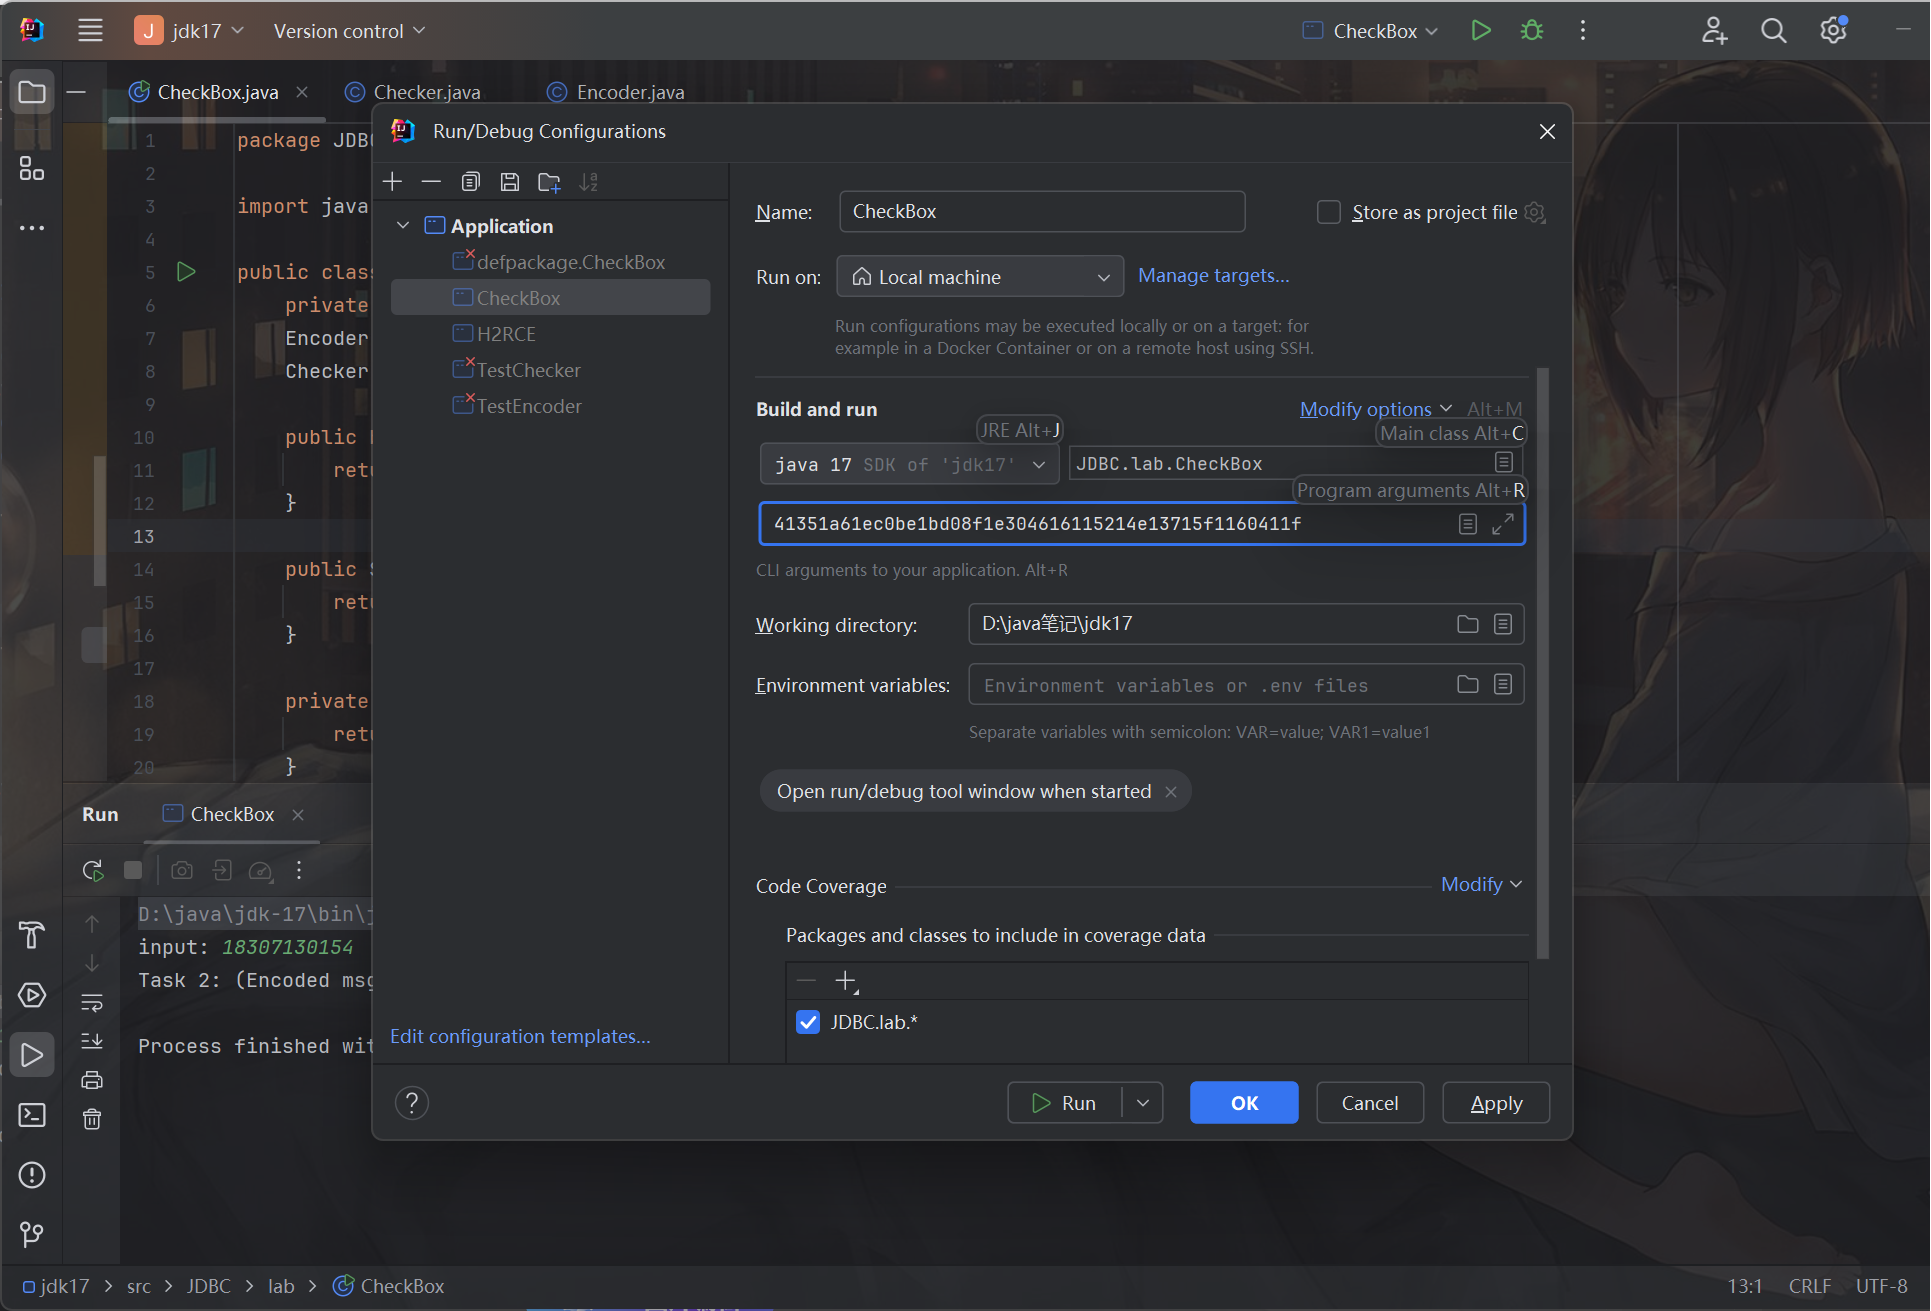Open the Edit configuration templates link
The height and width of the screenshot is (1311, 1931).
click(x=520, y=1037)
